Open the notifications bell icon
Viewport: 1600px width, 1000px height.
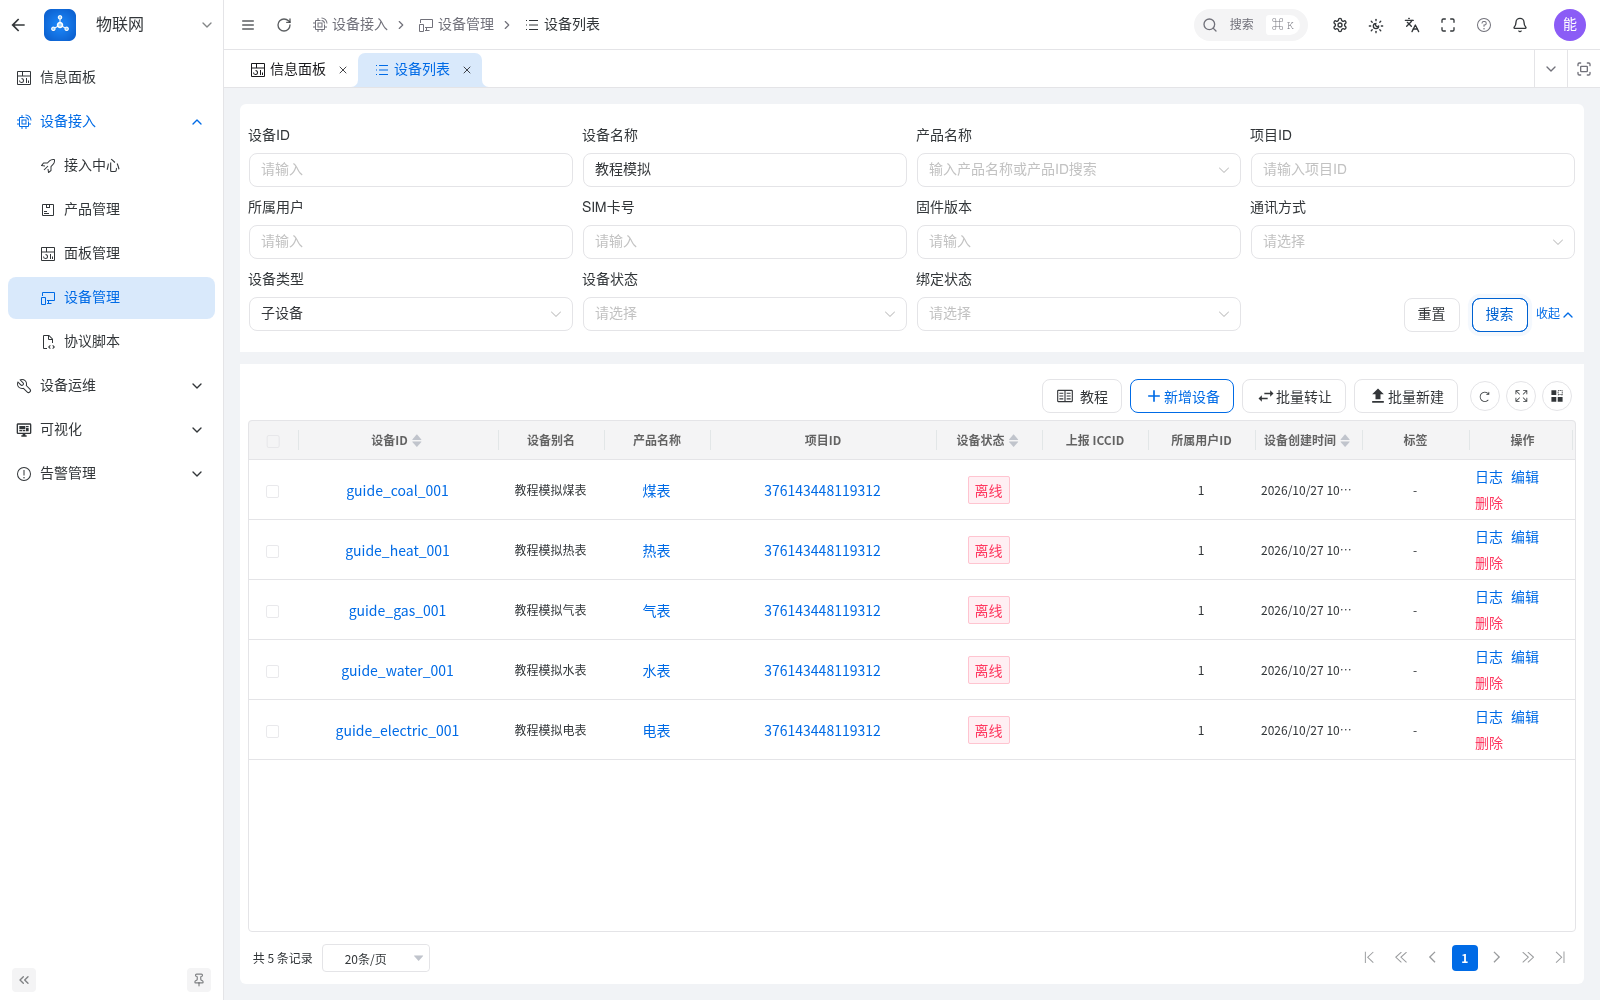tap(1520, 25)
